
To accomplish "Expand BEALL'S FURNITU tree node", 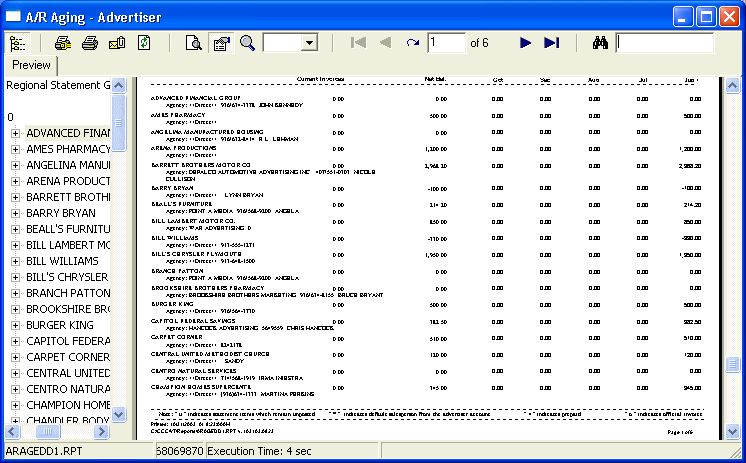I will 15,229.
